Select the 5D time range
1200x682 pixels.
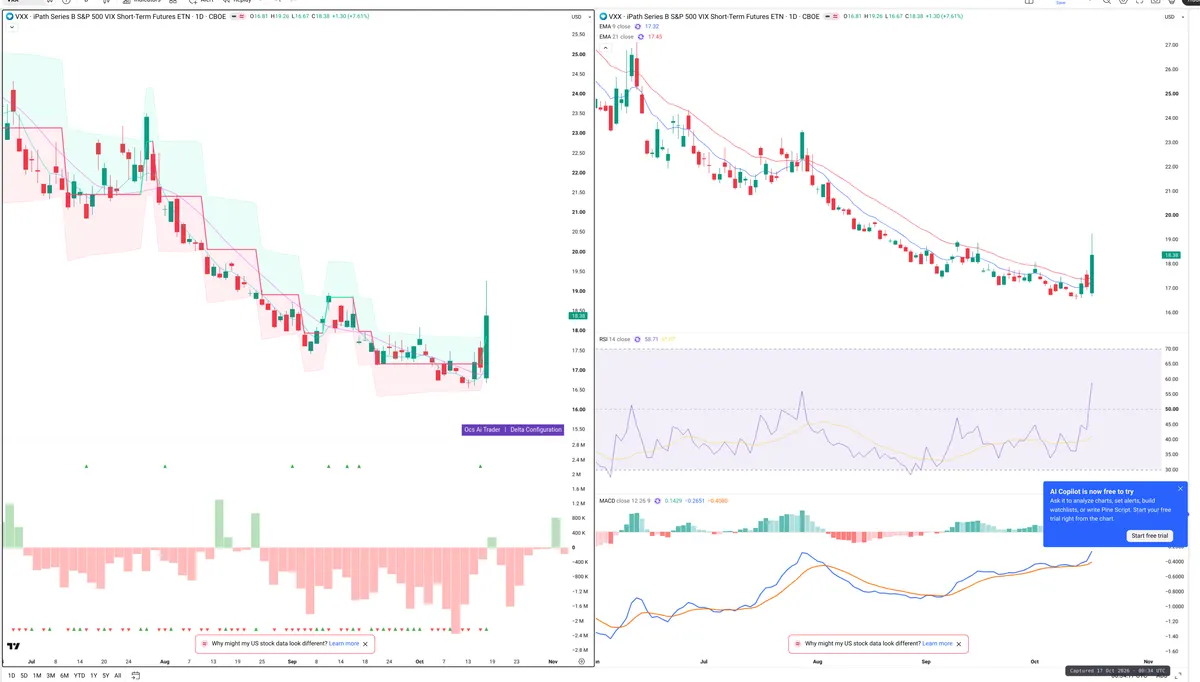tap(24, 675)
